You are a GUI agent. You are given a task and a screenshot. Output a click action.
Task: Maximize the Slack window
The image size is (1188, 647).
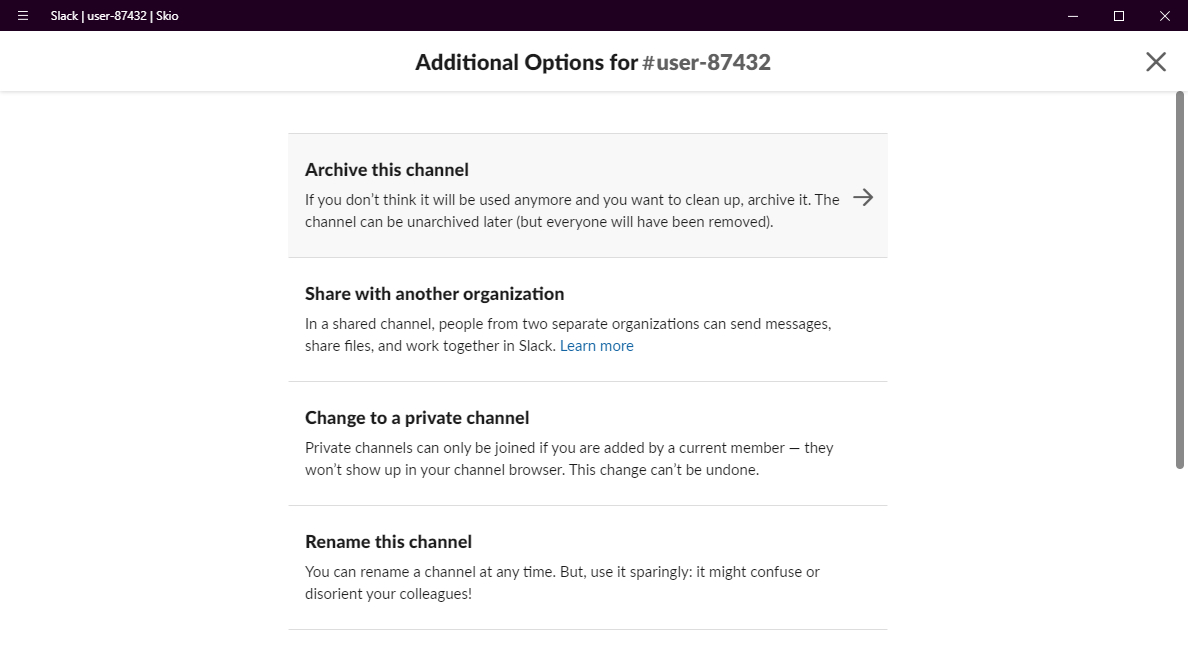pyautogui.click(x=1119, y=16)
